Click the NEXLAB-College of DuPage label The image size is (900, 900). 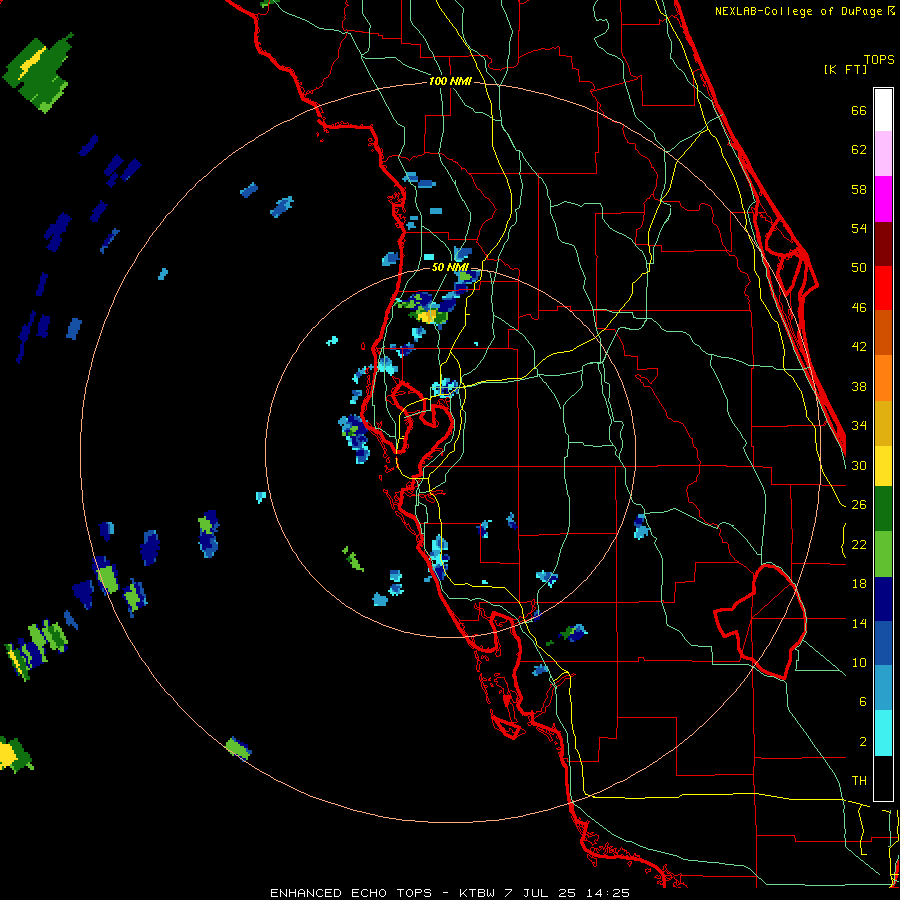pyautogui.click(x=800, y=11)
